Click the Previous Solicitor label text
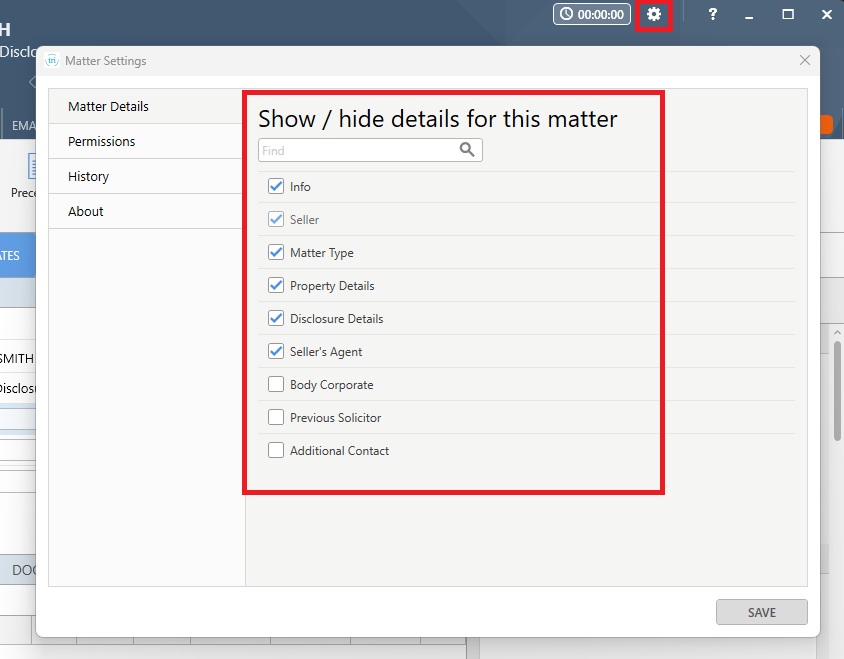Image resolution: width=844 pixels, height=659 pixels. (335, 418)
